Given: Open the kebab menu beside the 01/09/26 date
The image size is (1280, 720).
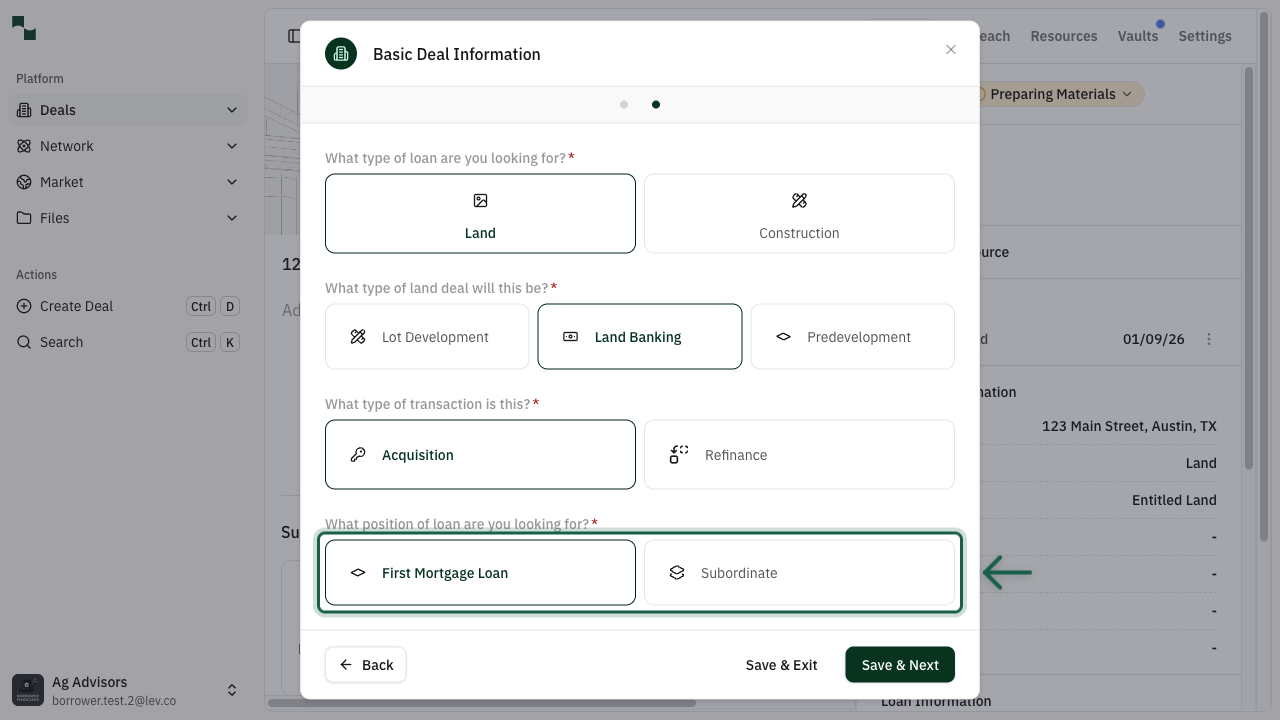Looking at the screenshot, I should point(1209,338).
